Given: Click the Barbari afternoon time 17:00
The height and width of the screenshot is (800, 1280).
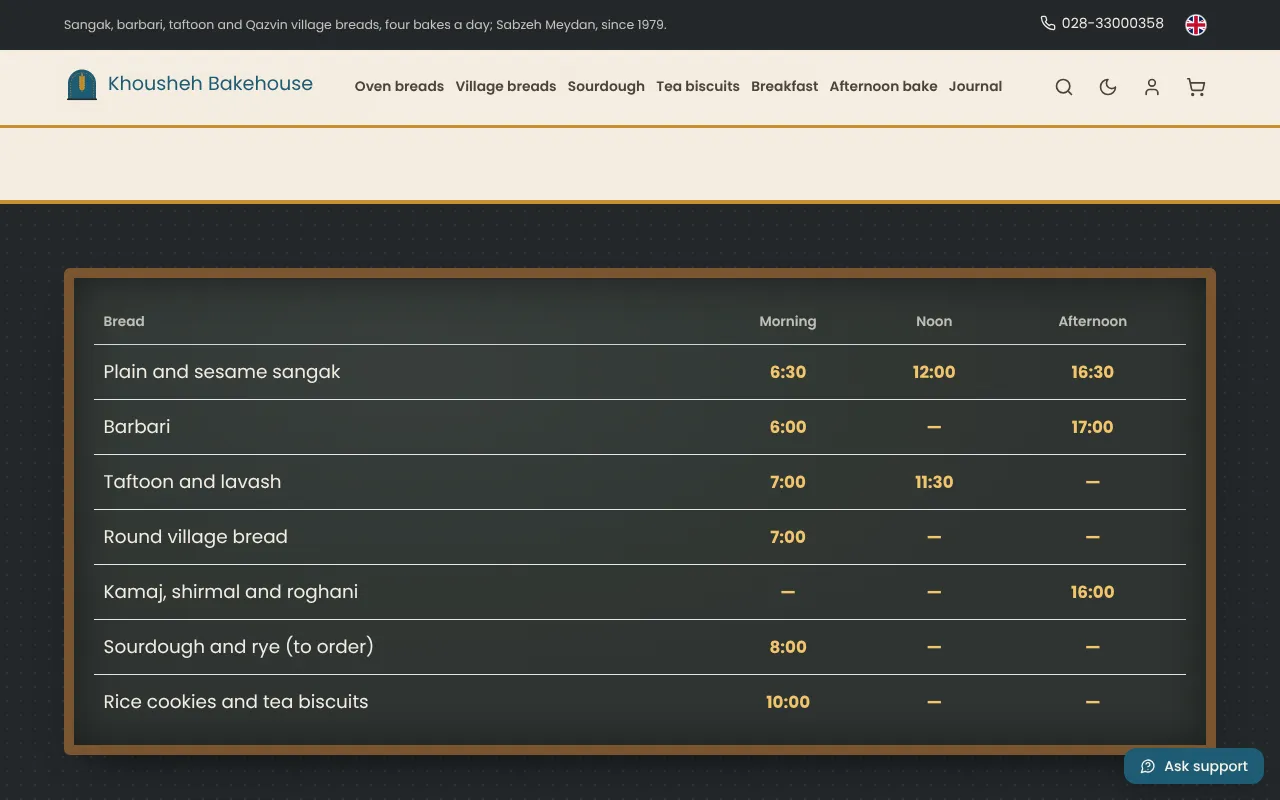Looking at the screenshot, I should pos(1093,427).
